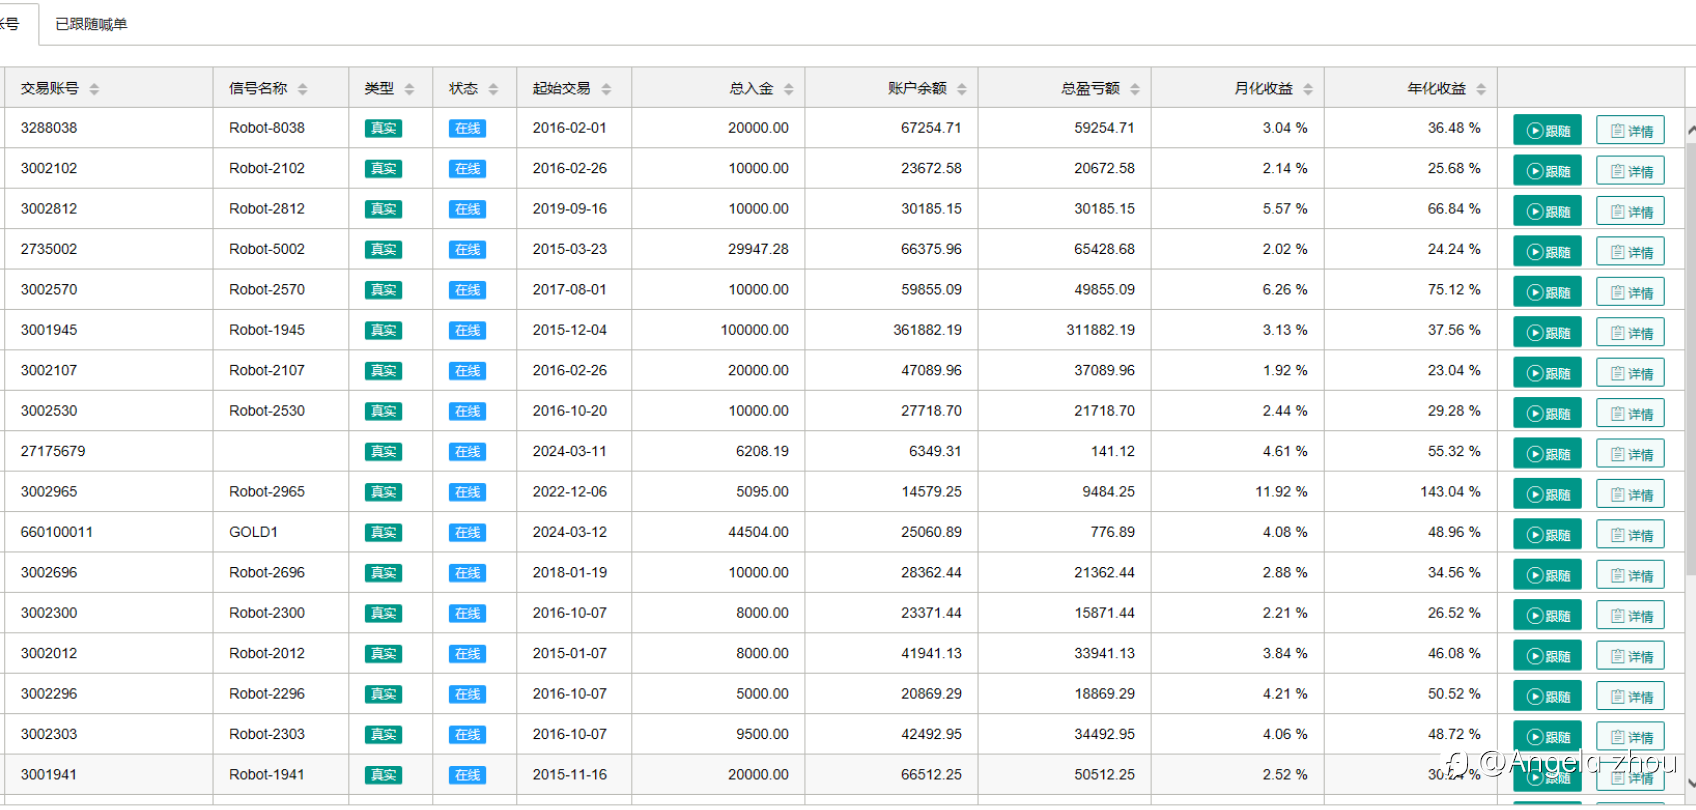Follow signal Robot-2303 with 跟随 button
The width and height of the screenshot is (1696, 810).
[1547, 737]
